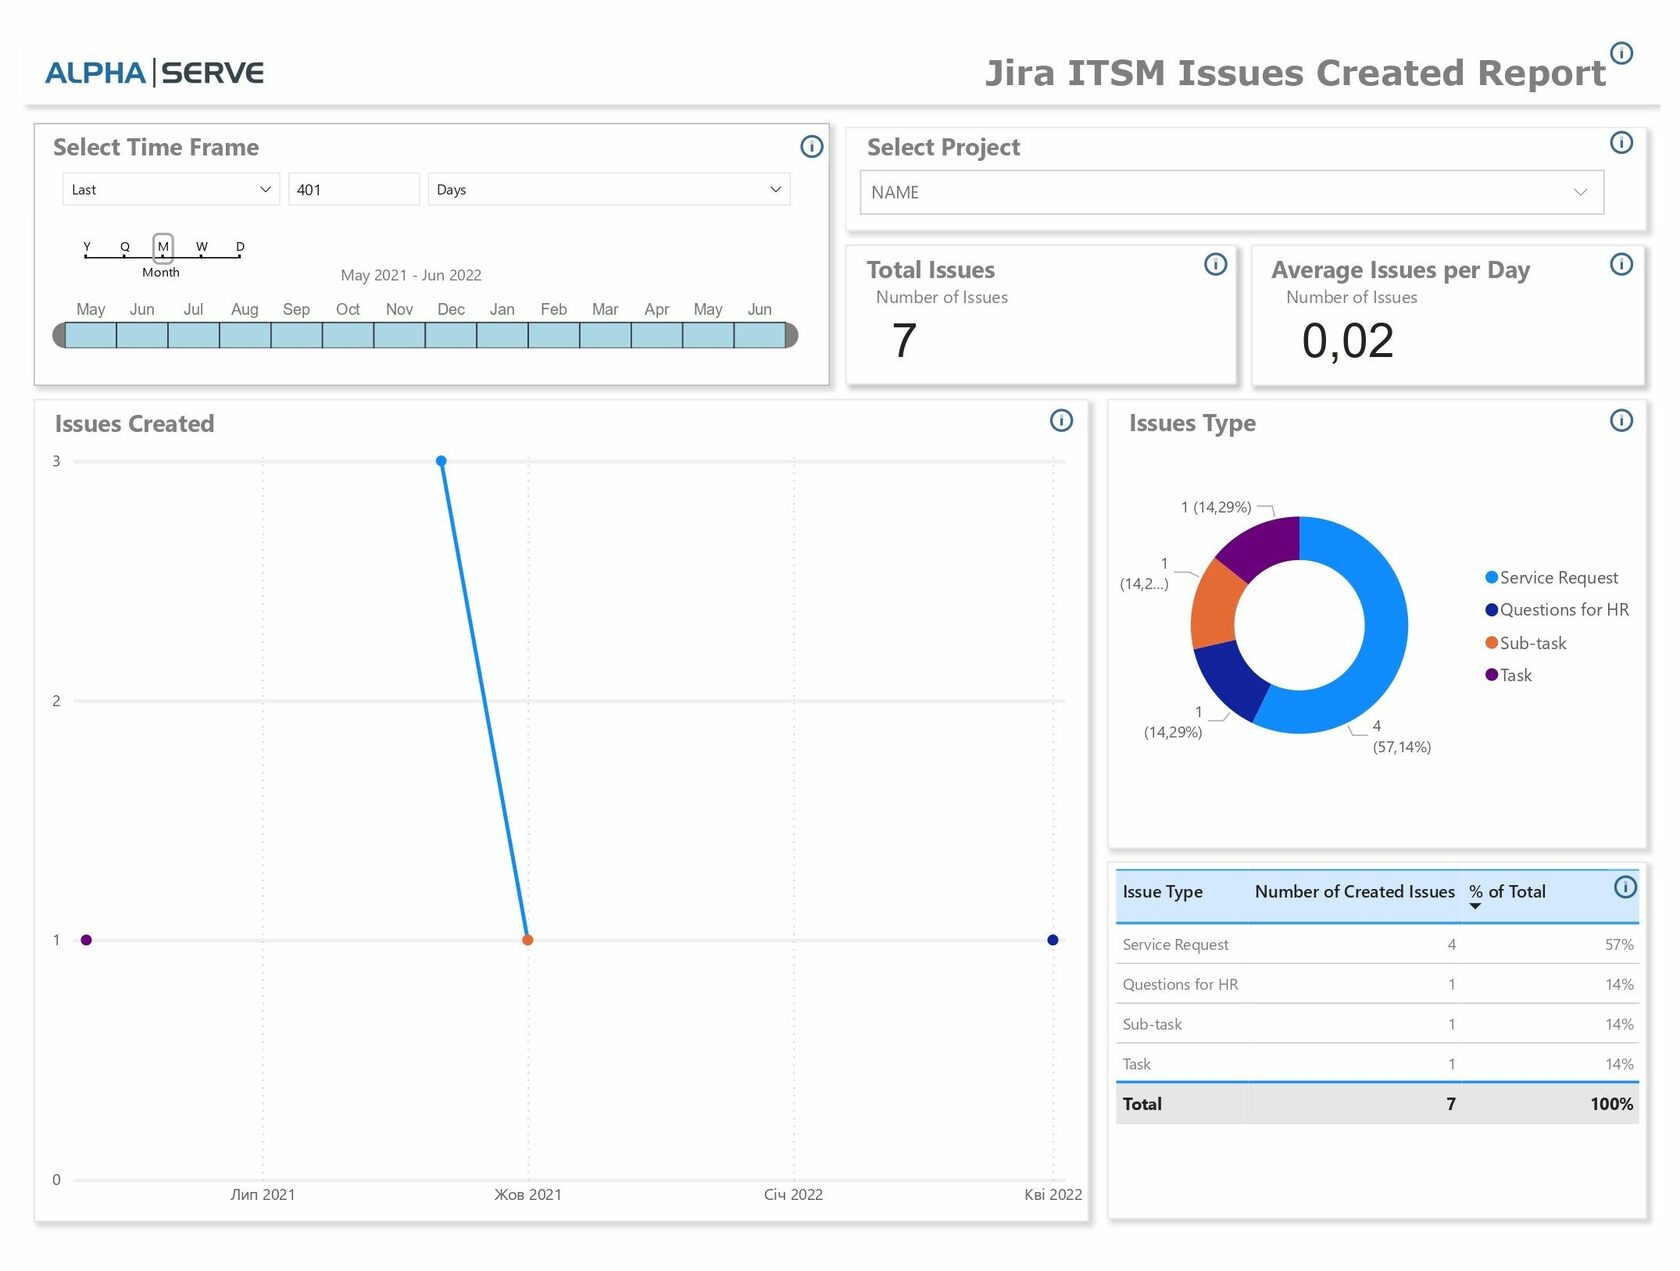Image resolution: width=1680 pixels, height=1271 pixels.
Task: Select Service Request in the donut legend
Action: (x=1551, y=577)
